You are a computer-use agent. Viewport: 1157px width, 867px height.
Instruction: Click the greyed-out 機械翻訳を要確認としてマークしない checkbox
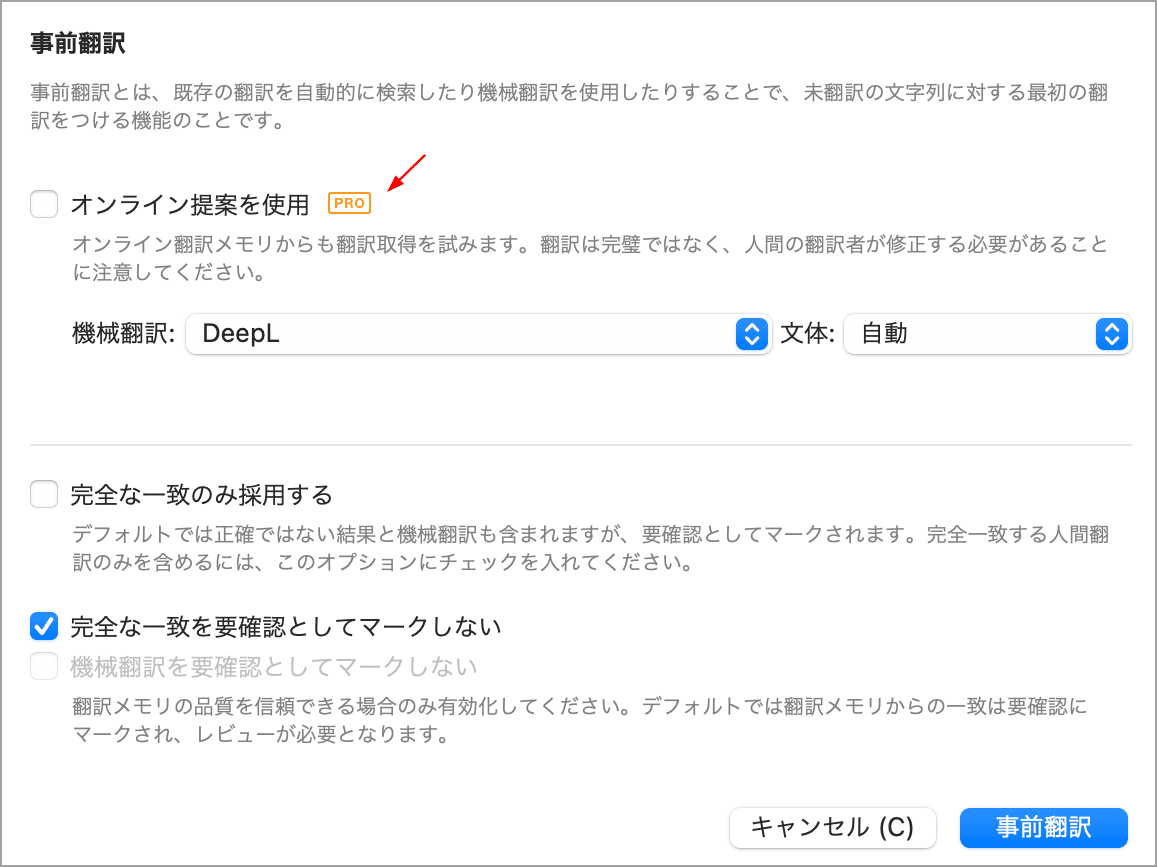tap(44, 666)
